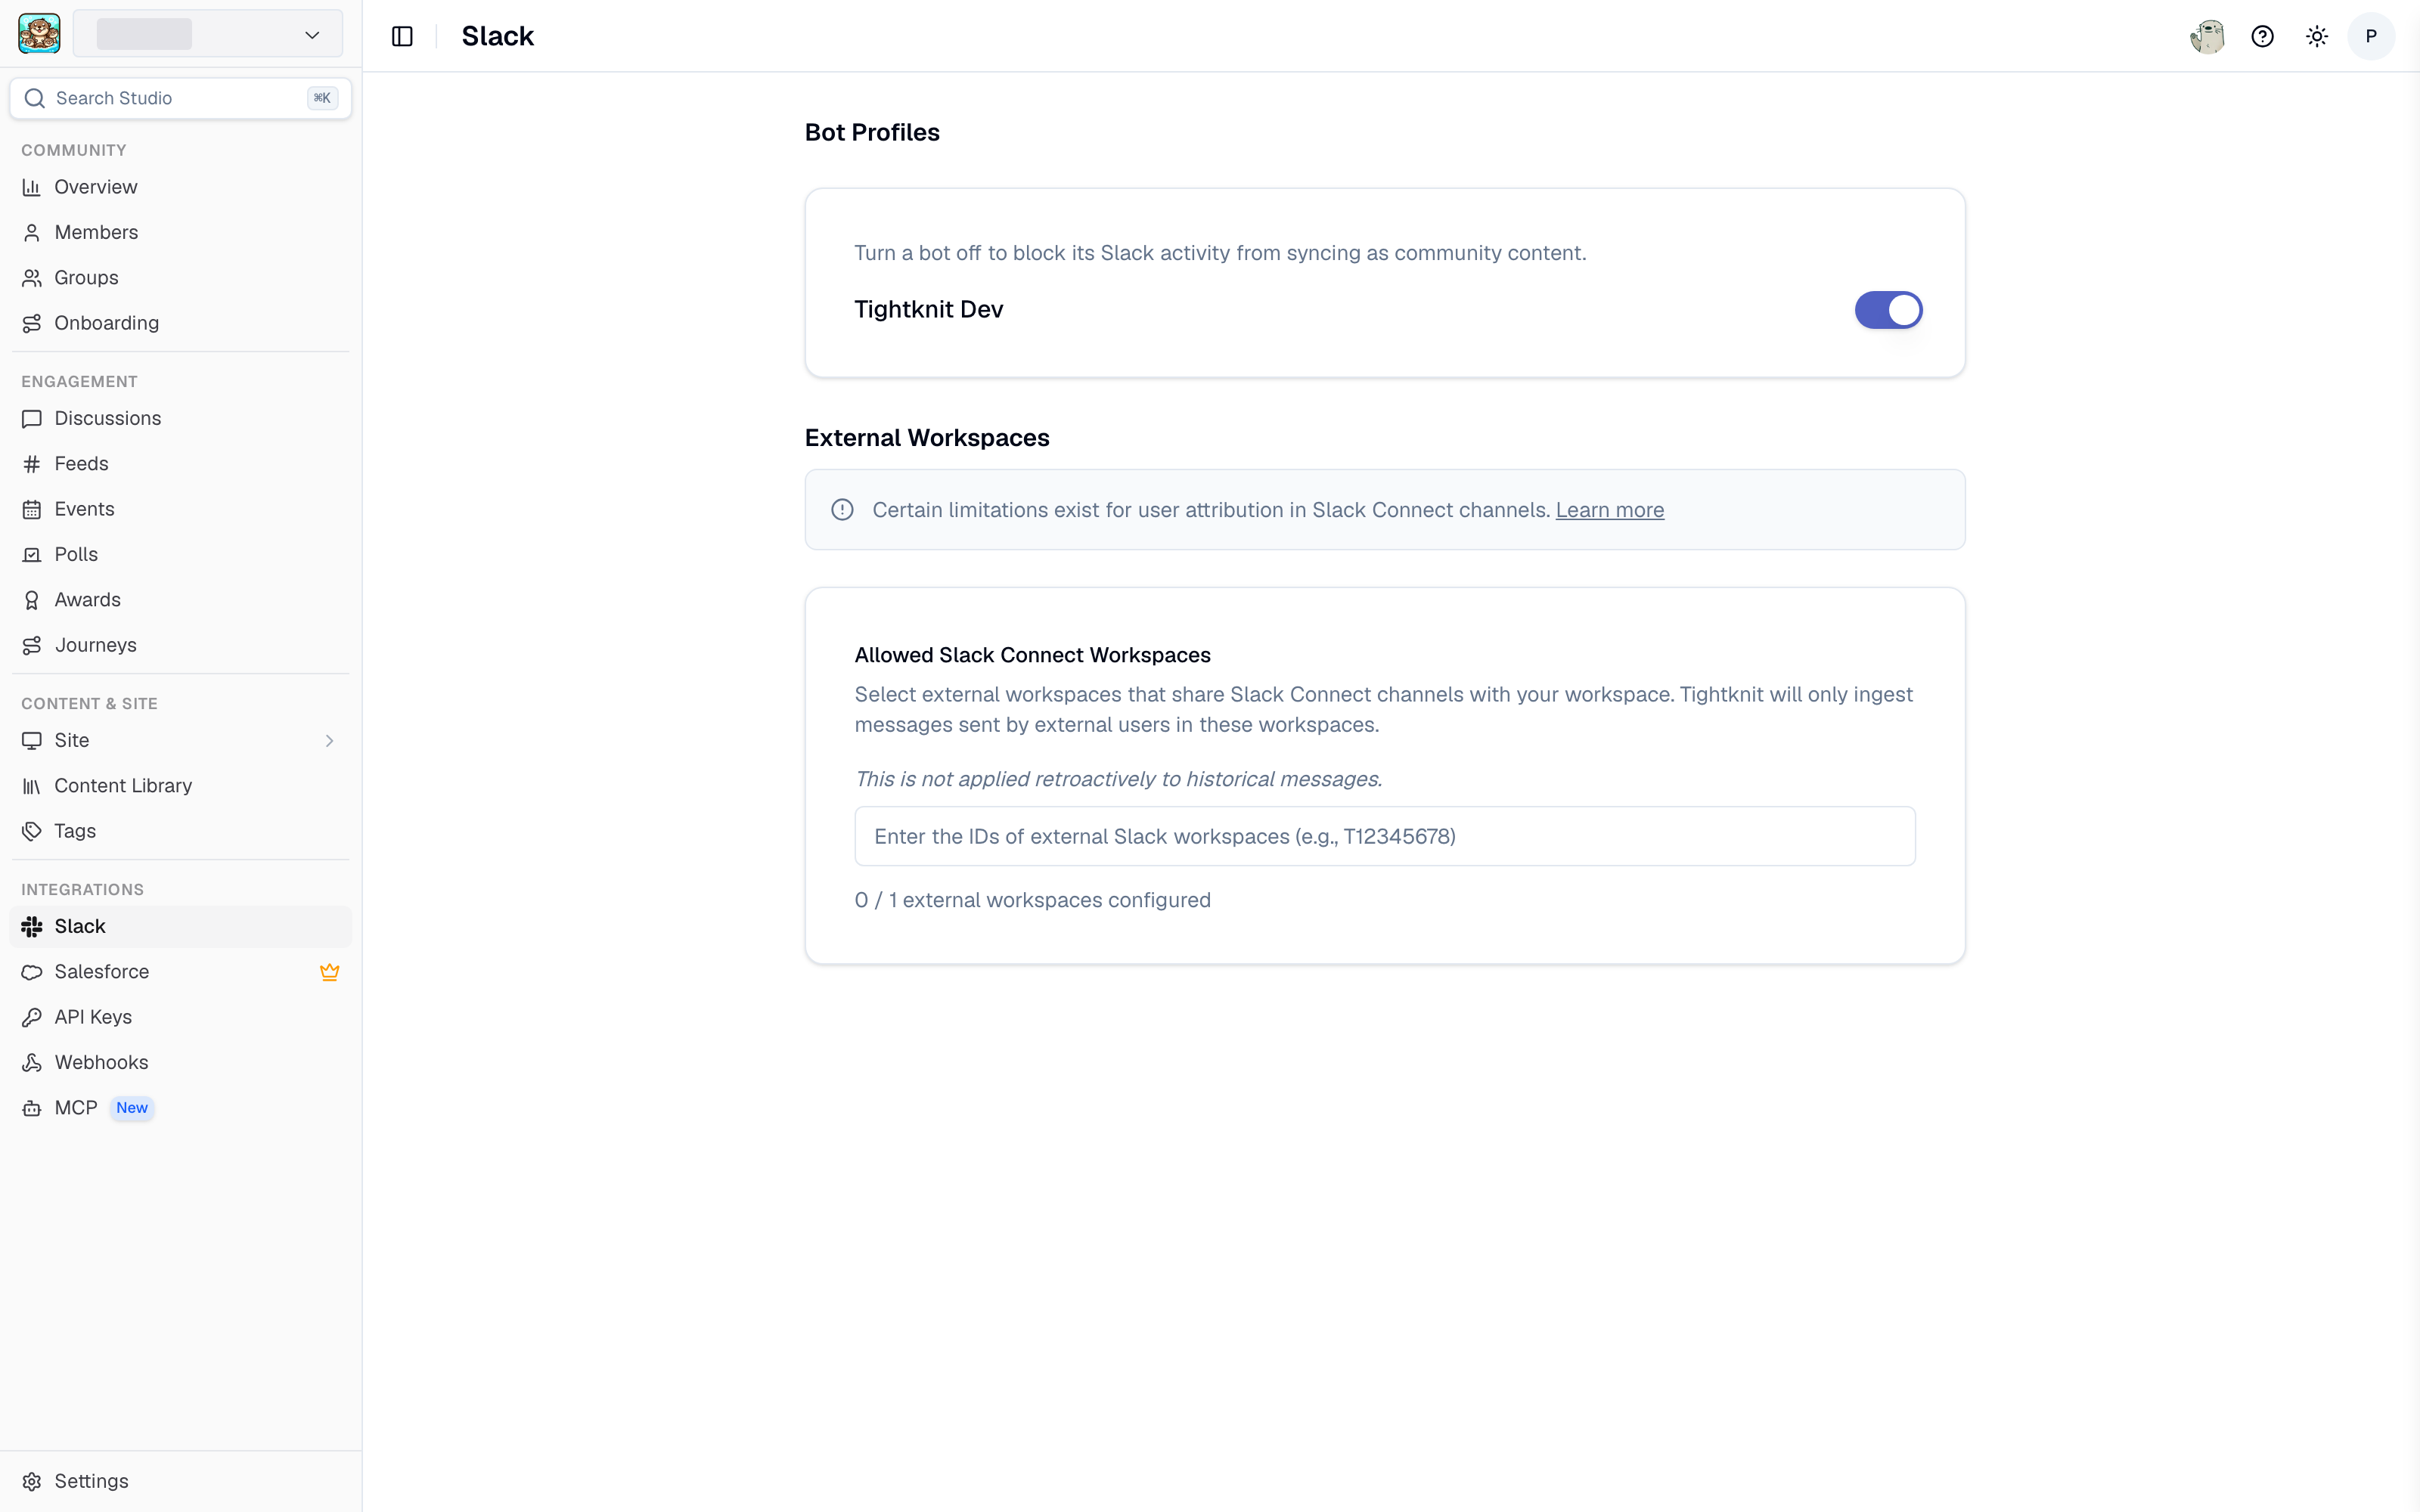Click the Webhooks icon
The height and width of the screenshot is (1512, 2420).
pos(32,1063)
